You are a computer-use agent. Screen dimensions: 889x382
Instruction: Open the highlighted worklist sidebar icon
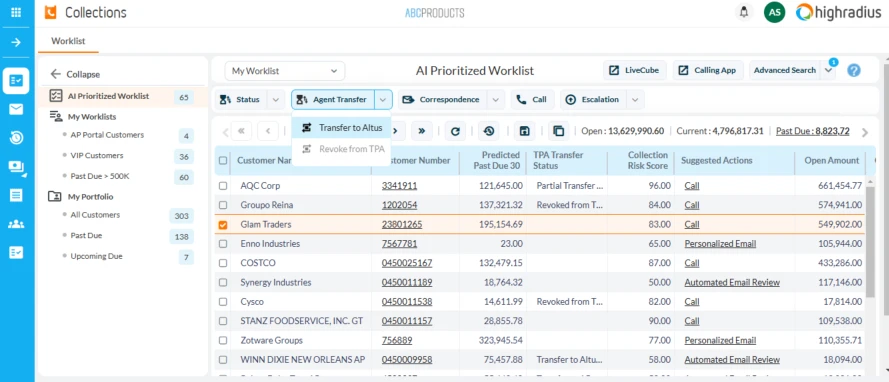(16, 80)
